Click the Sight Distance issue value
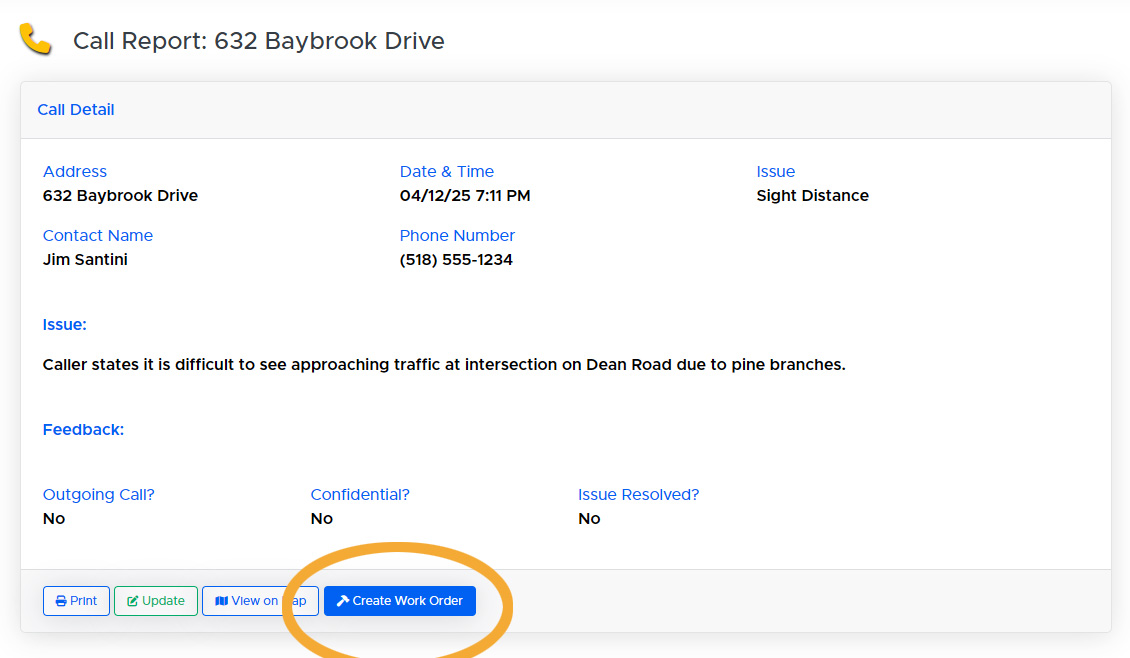This screenshot has height=658, width=1130. [x=812, y=196]
